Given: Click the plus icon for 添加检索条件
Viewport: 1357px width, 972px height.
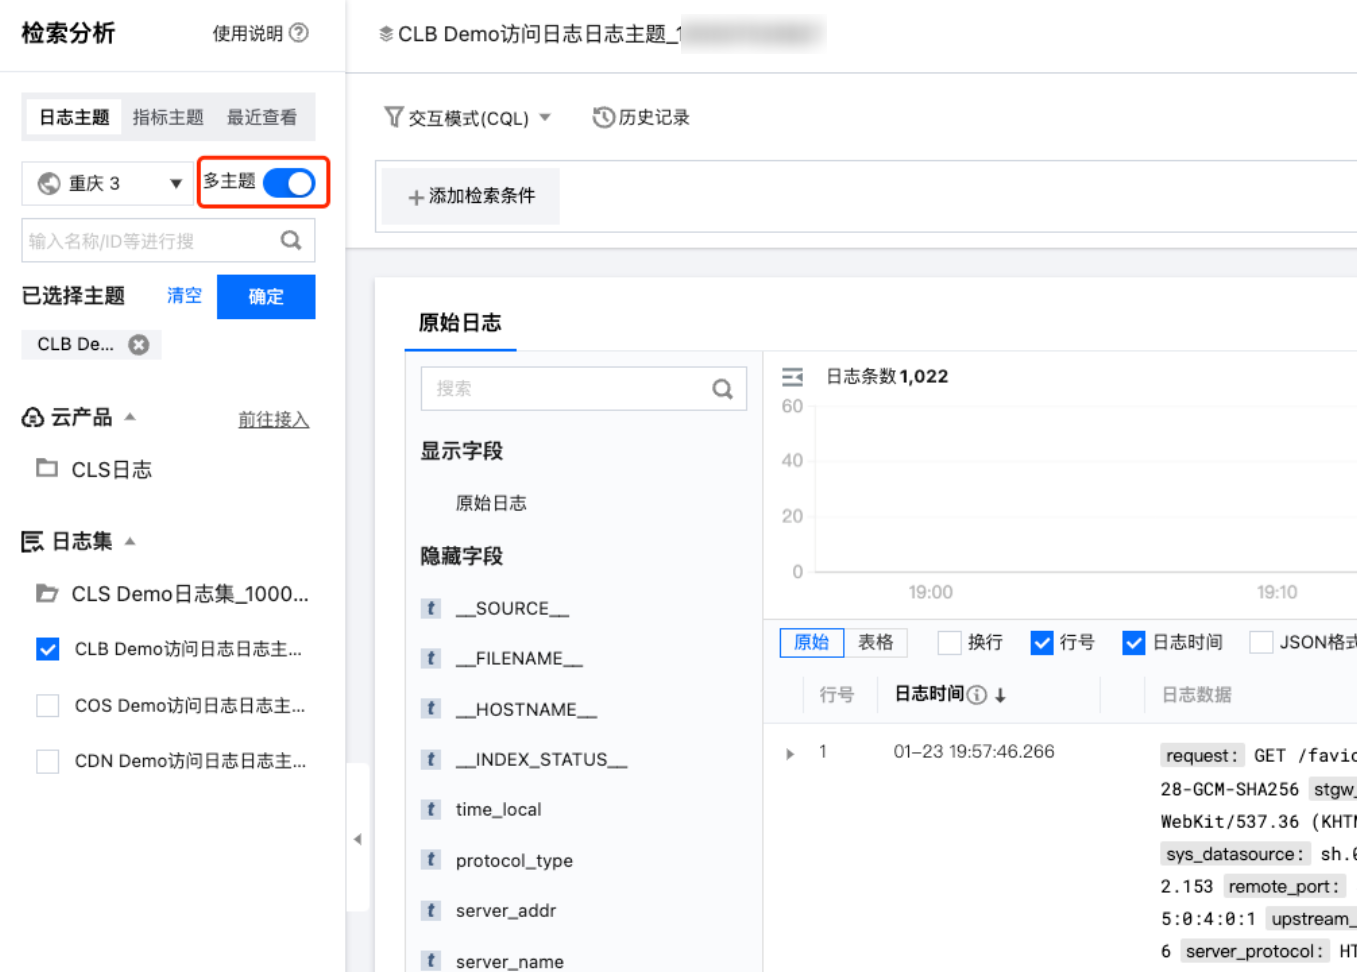Looking at the screenshot, I should click(416, 197).
